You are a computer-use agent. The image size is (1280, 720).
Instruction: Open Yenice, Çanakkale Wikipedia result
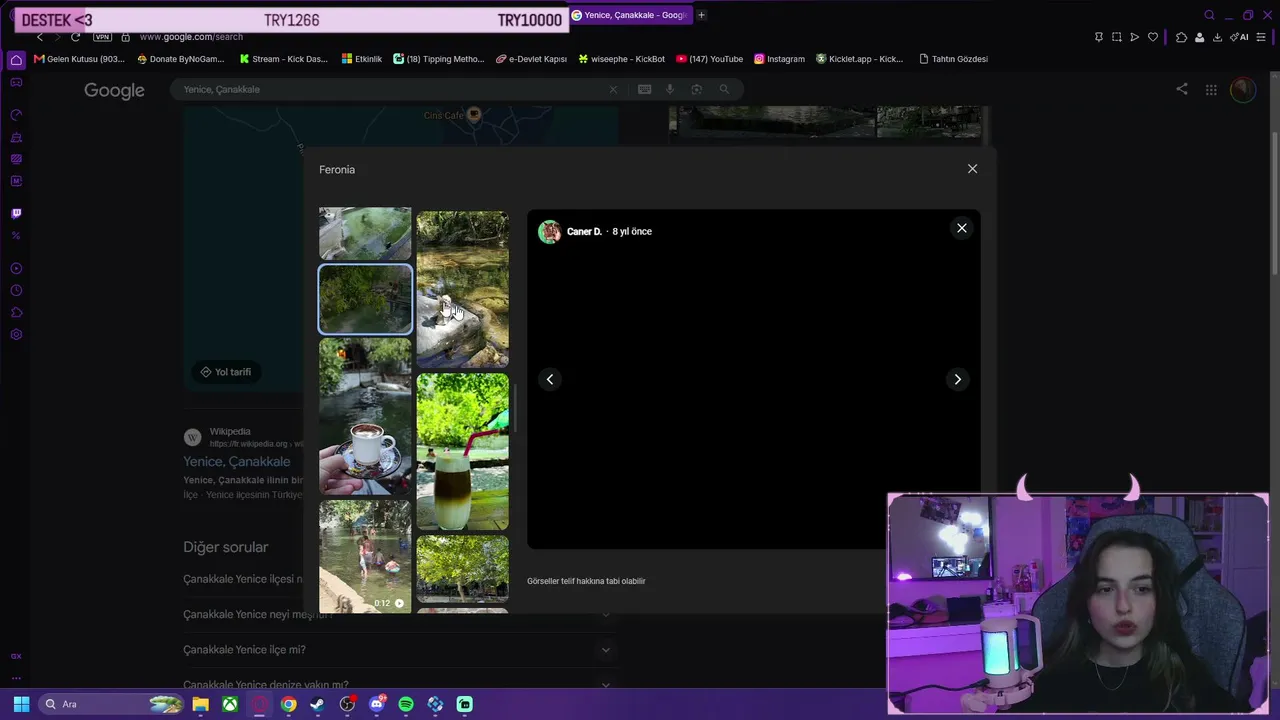tap(237, 461)
